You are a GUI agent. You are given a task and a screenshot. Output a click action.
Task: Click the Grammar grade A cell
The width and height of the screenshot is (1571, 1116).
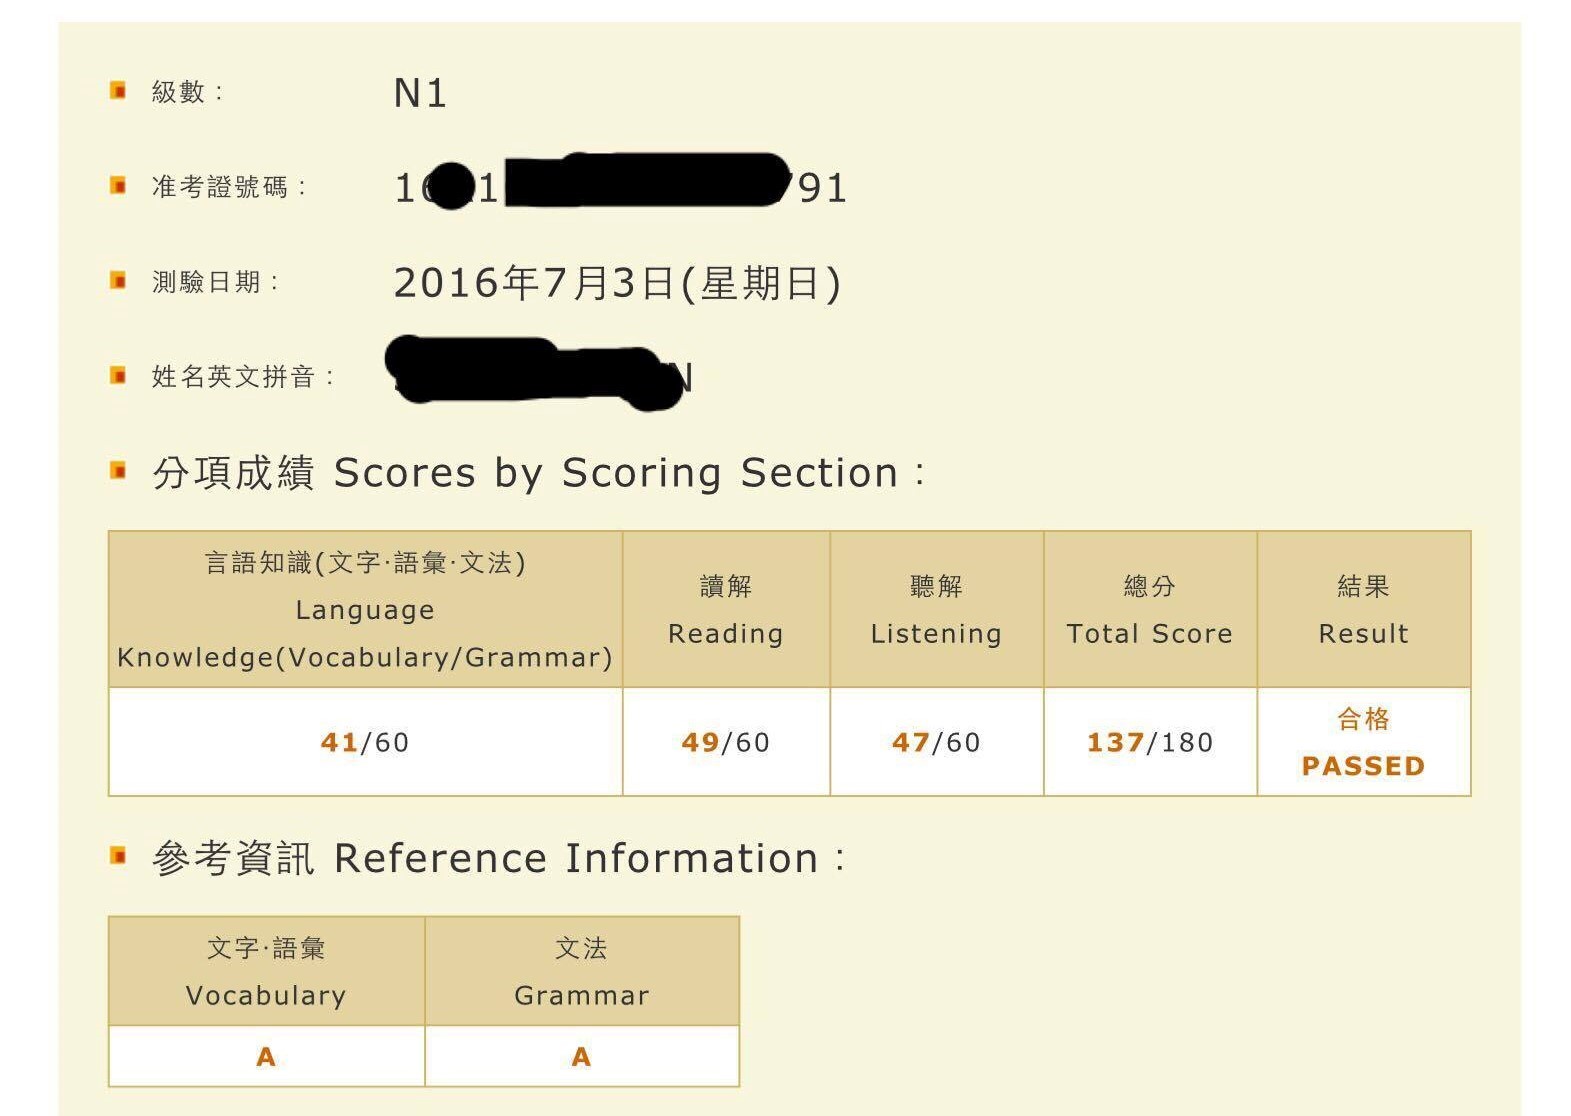(581, 1056)
